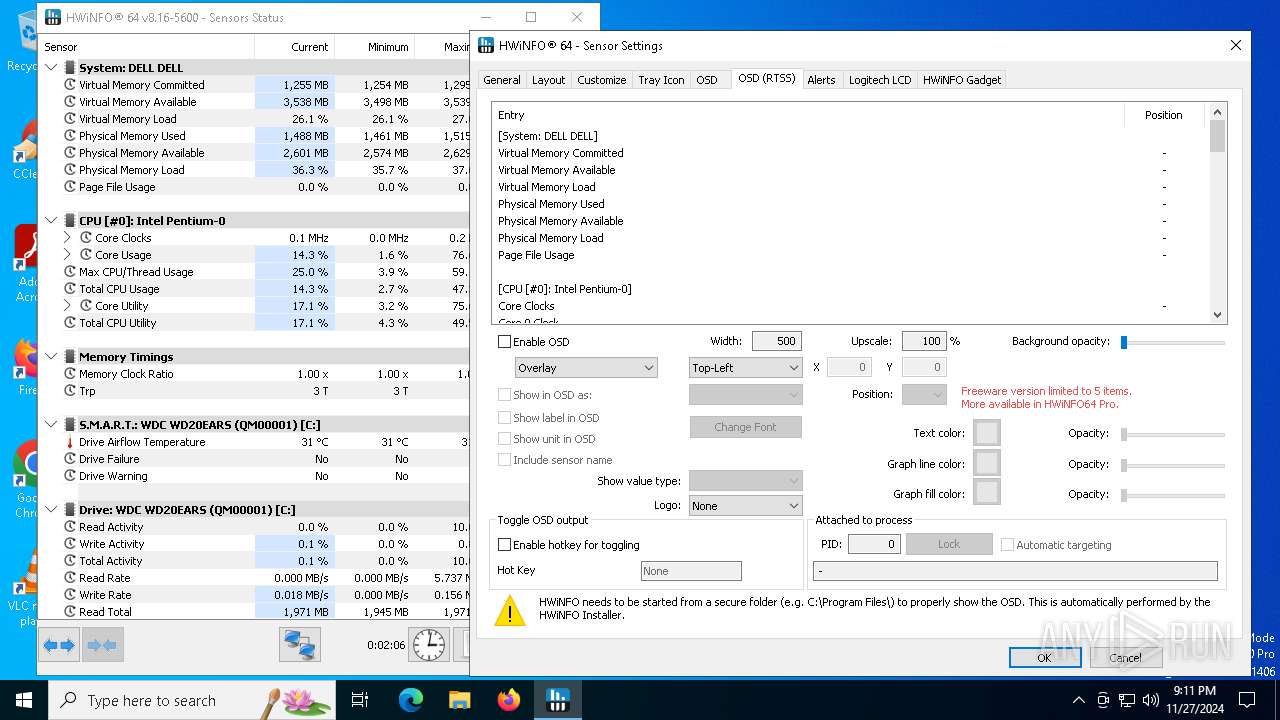Click OK in Sensor Settings
This screenshot has width=1280, height=720.
point(1045,657)
